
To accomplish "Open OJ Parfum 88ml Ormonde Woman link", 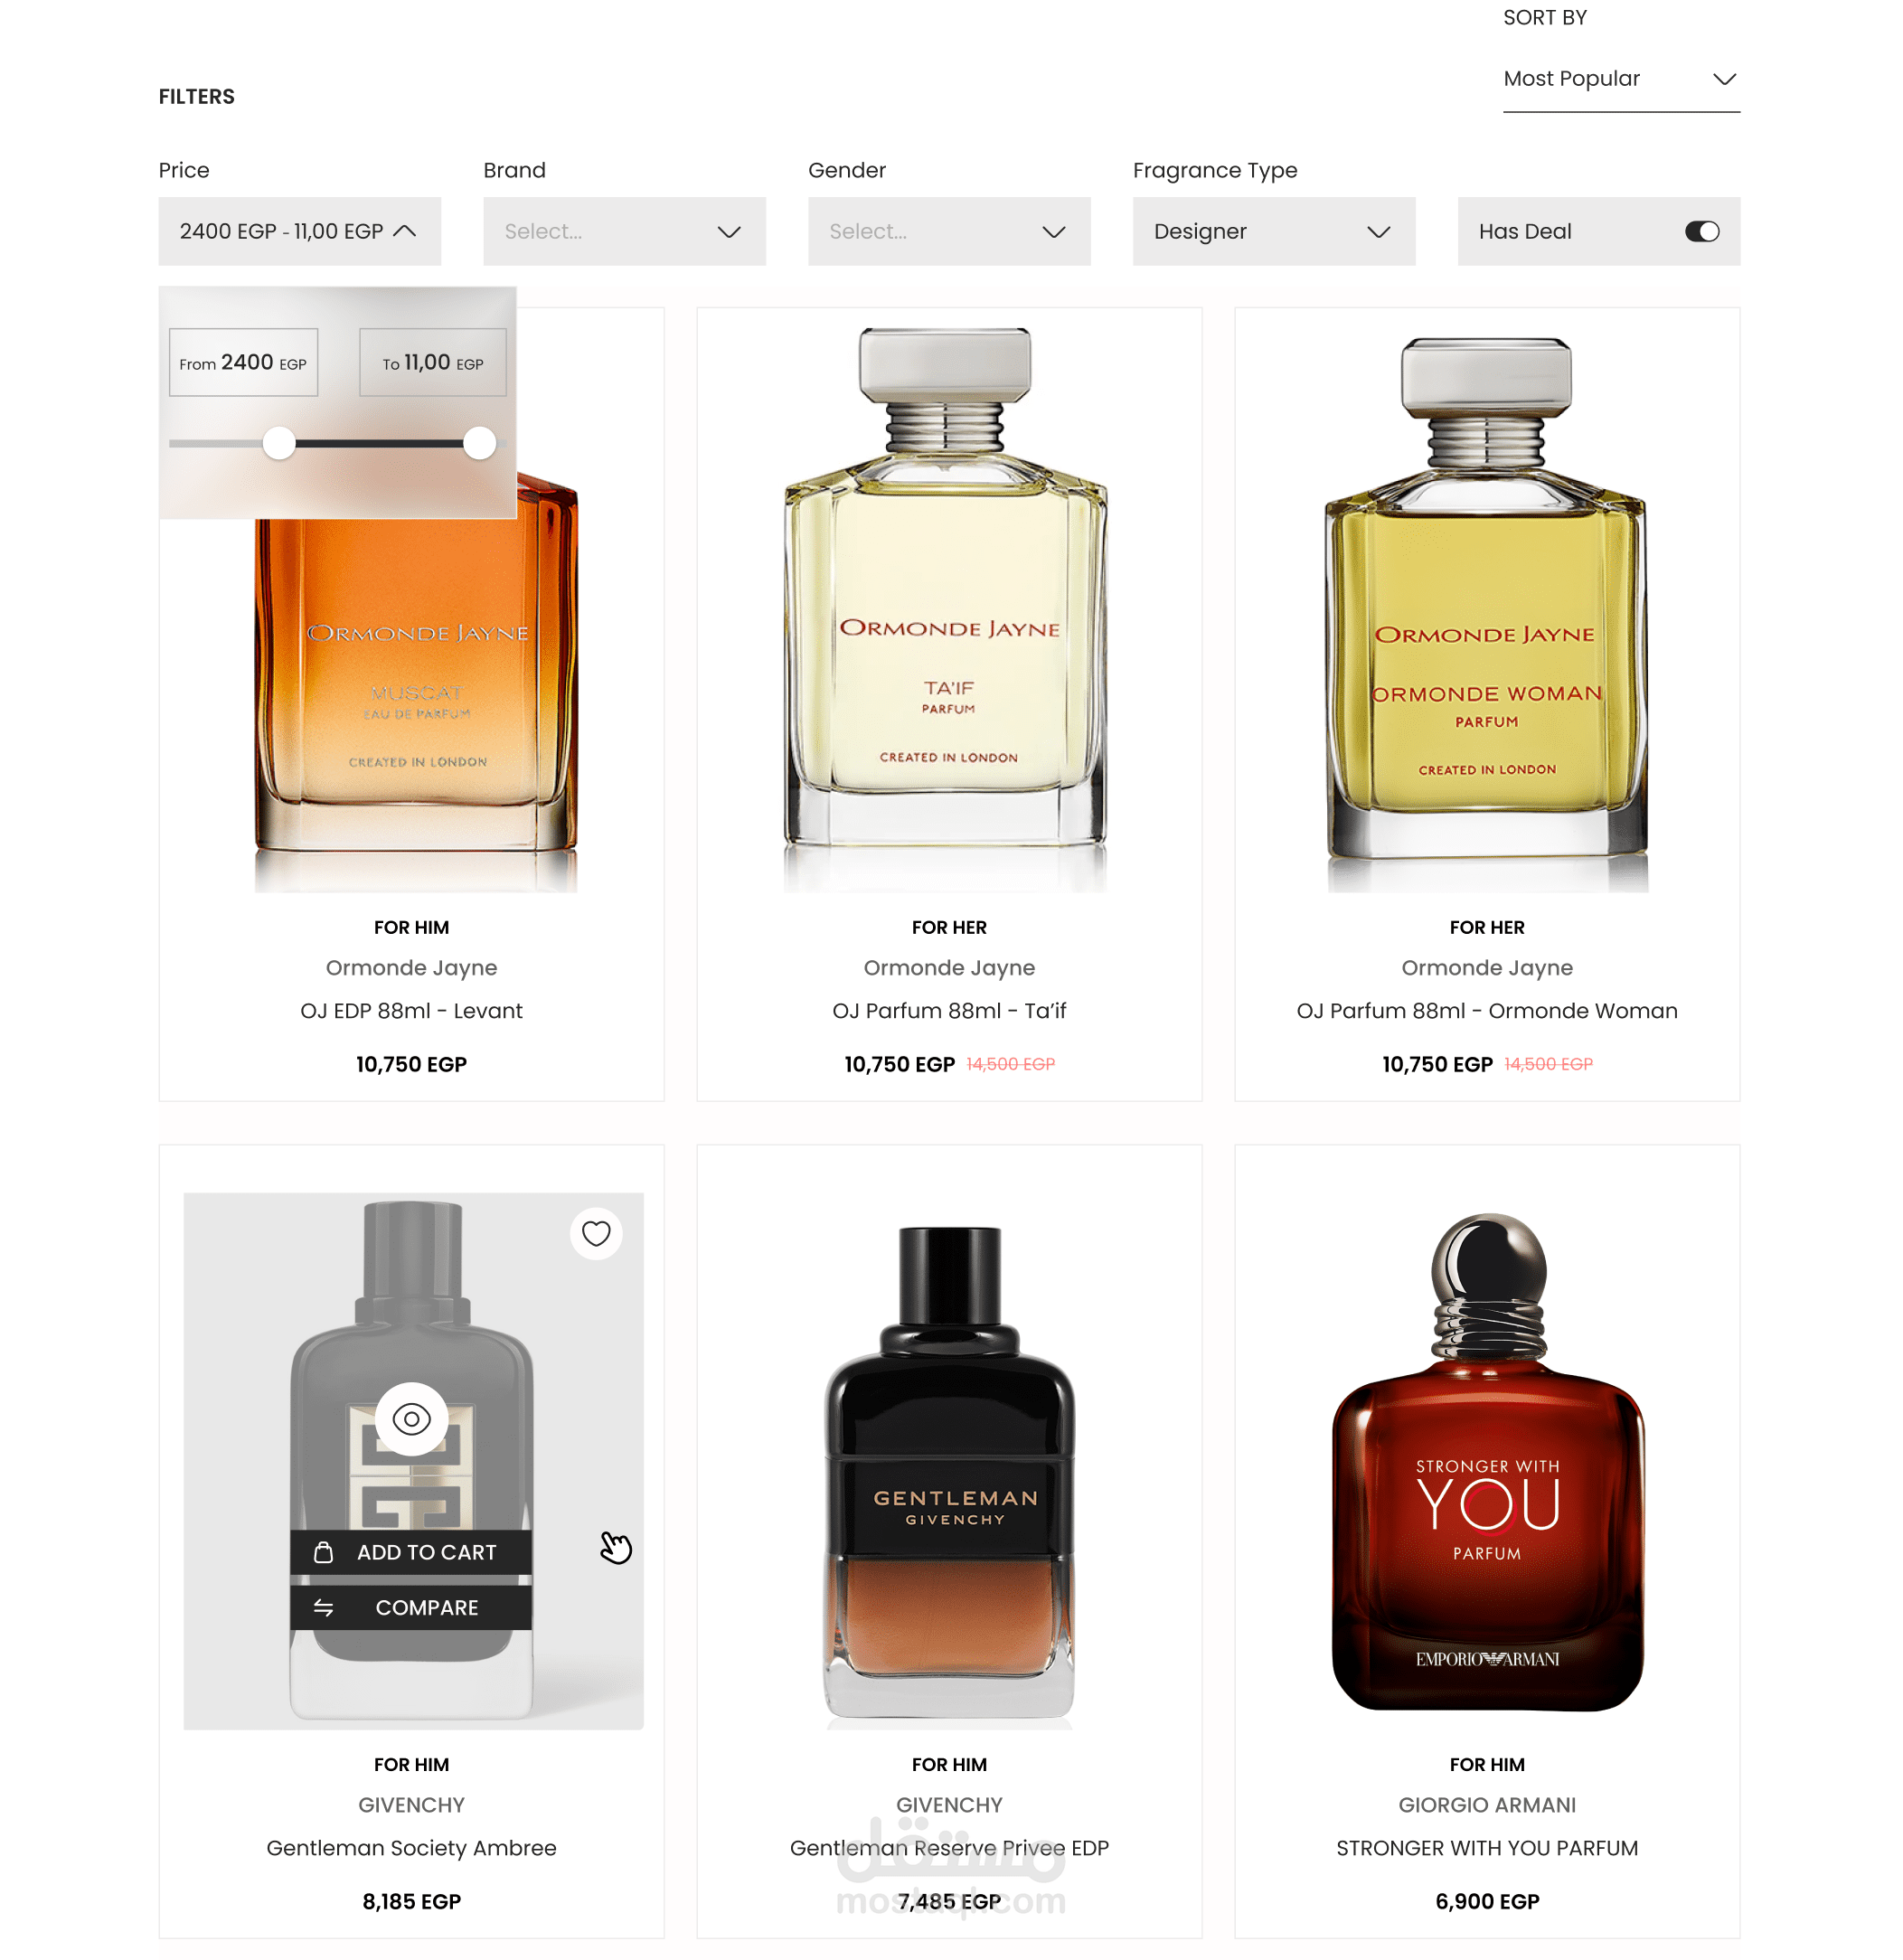I will (1486, 1010).
